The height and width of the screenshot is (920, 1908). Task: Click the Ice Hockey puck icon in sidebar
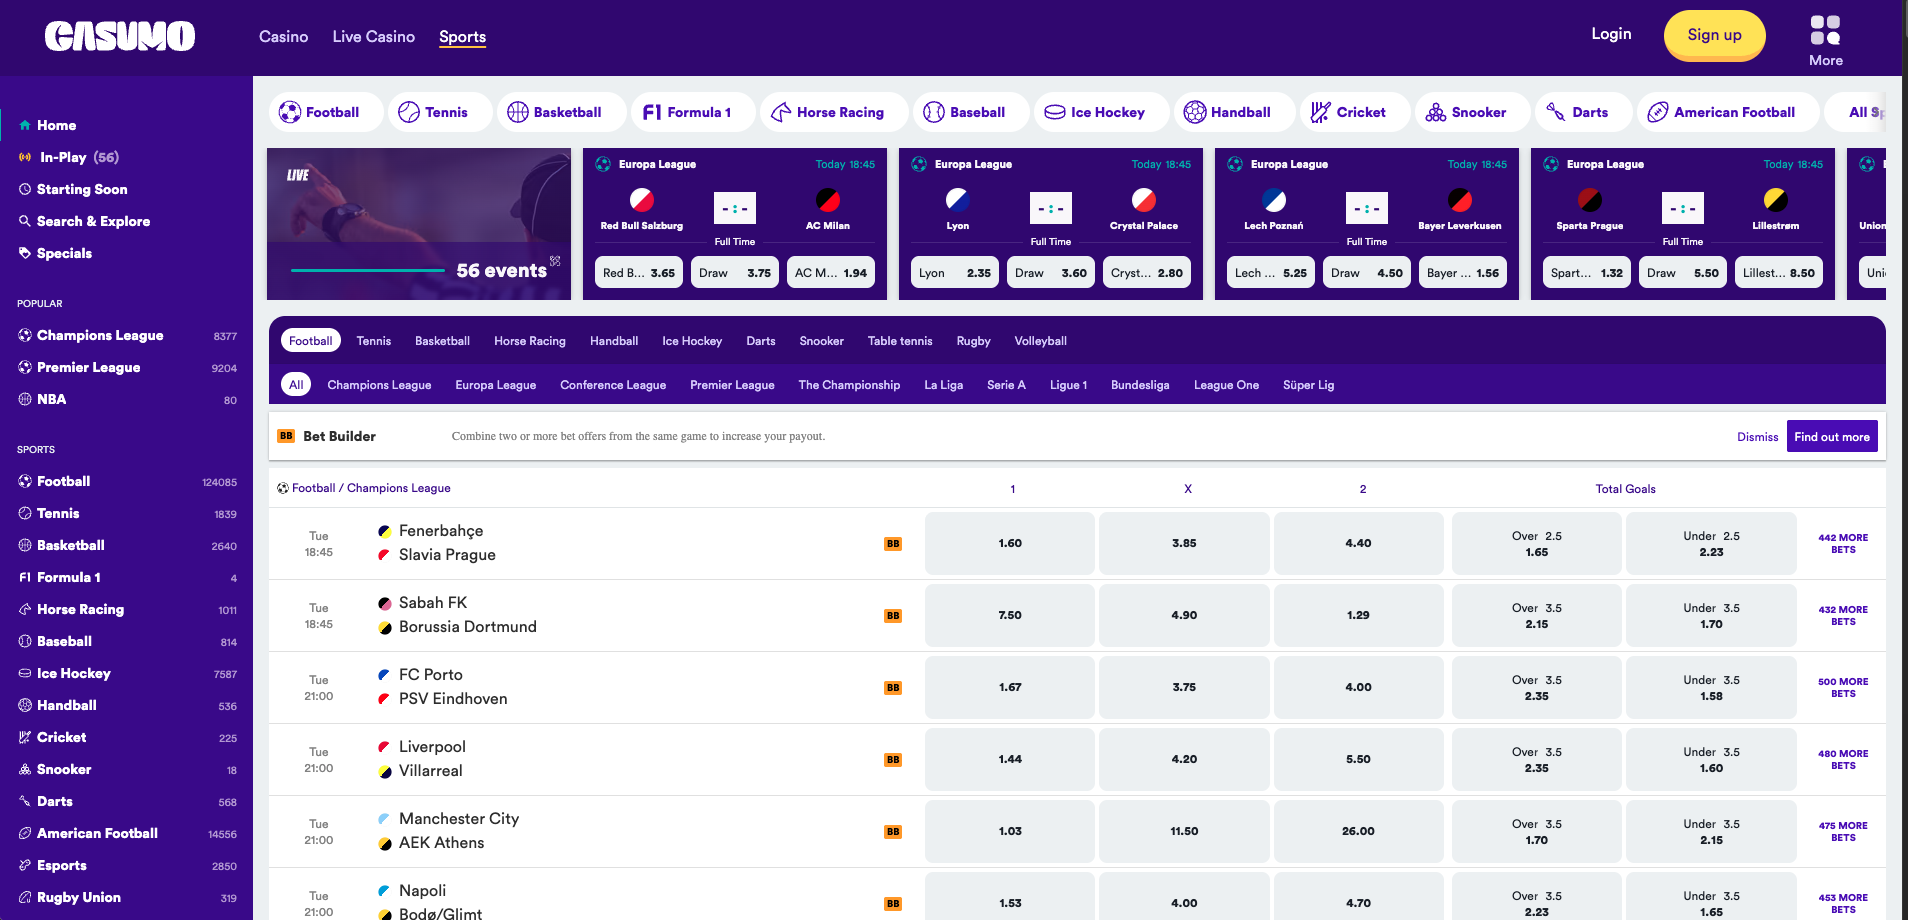click(x=24, y=673)
